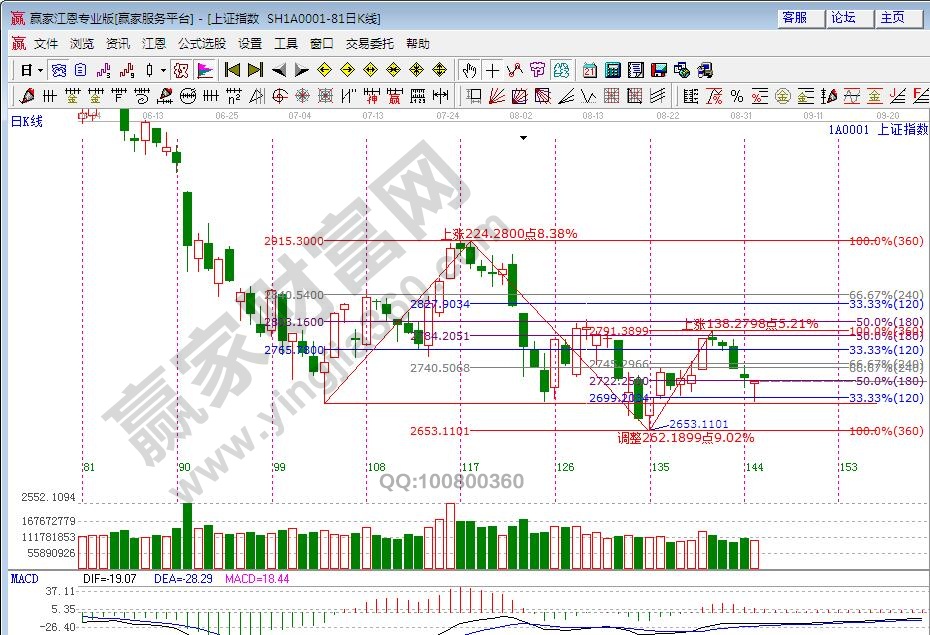Click the 日K线 chart label

click(x=28, y=122)
